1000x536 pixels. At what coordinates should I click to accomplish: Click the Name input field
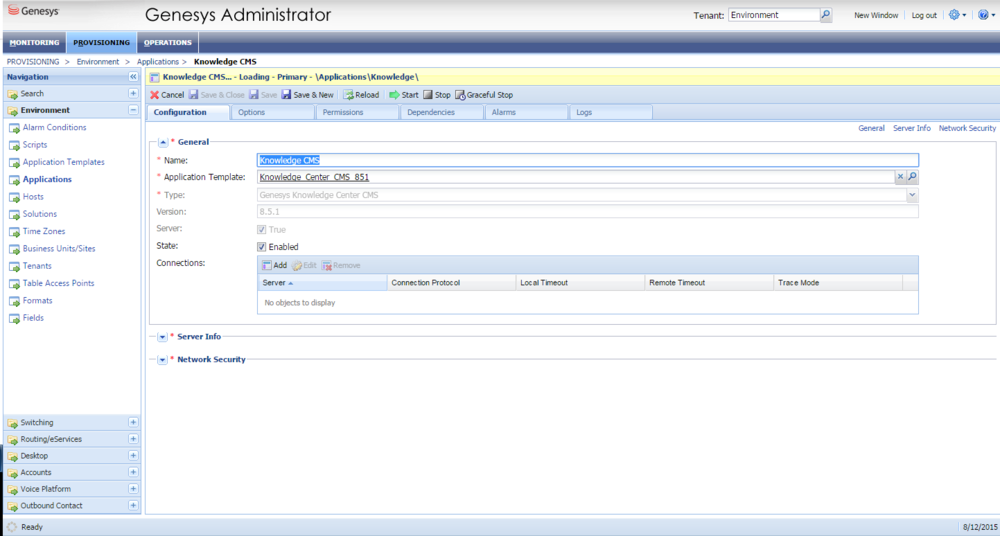[588, 160]
